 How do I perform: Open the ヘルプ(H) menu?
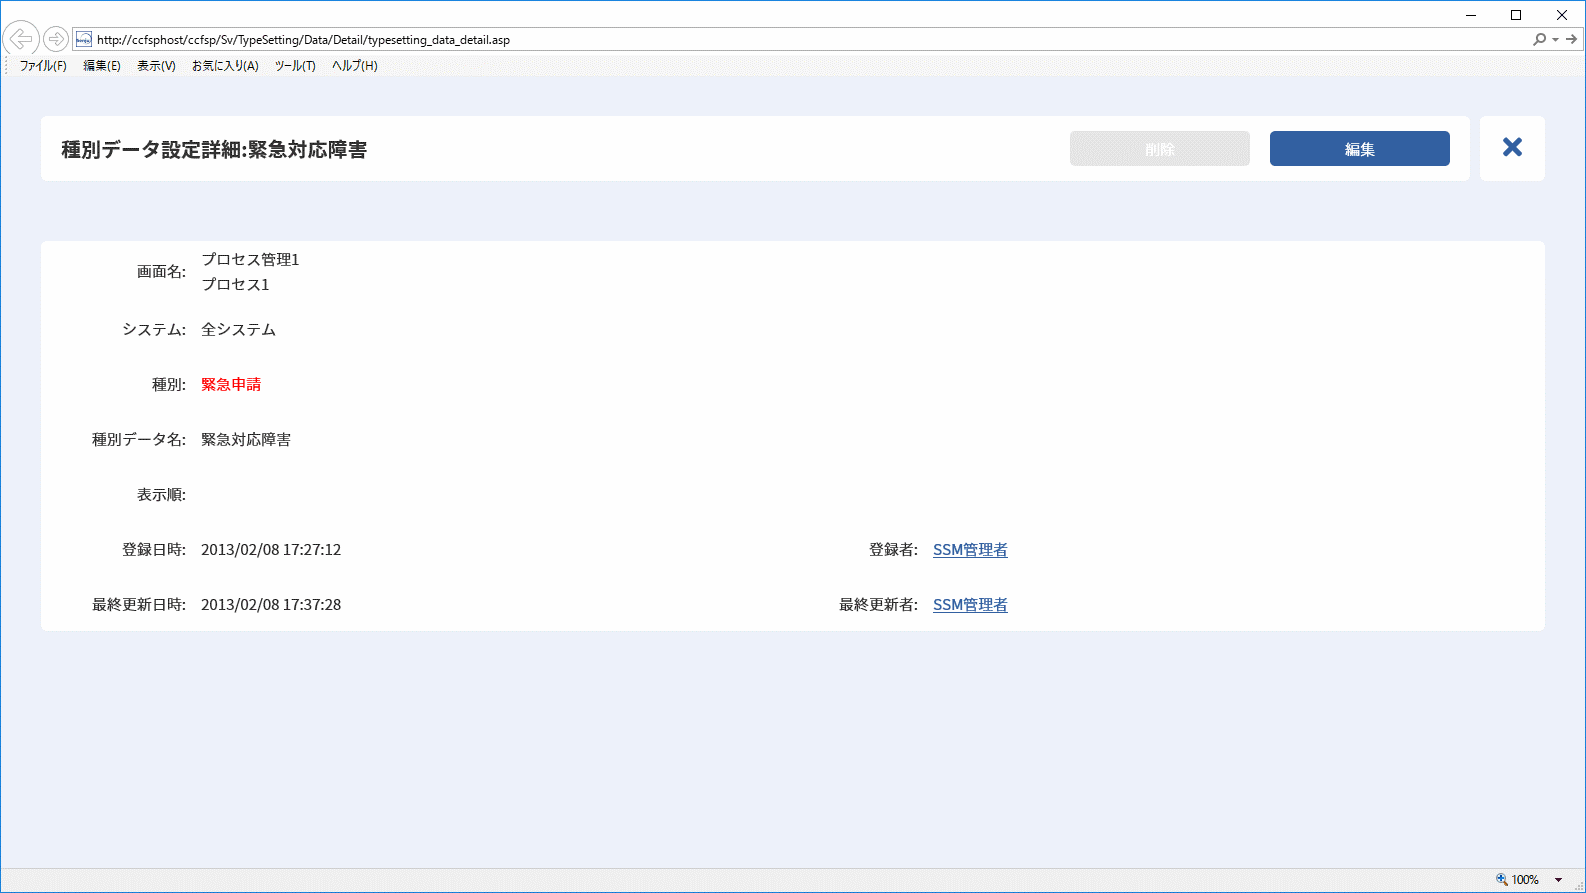(355, 66)
